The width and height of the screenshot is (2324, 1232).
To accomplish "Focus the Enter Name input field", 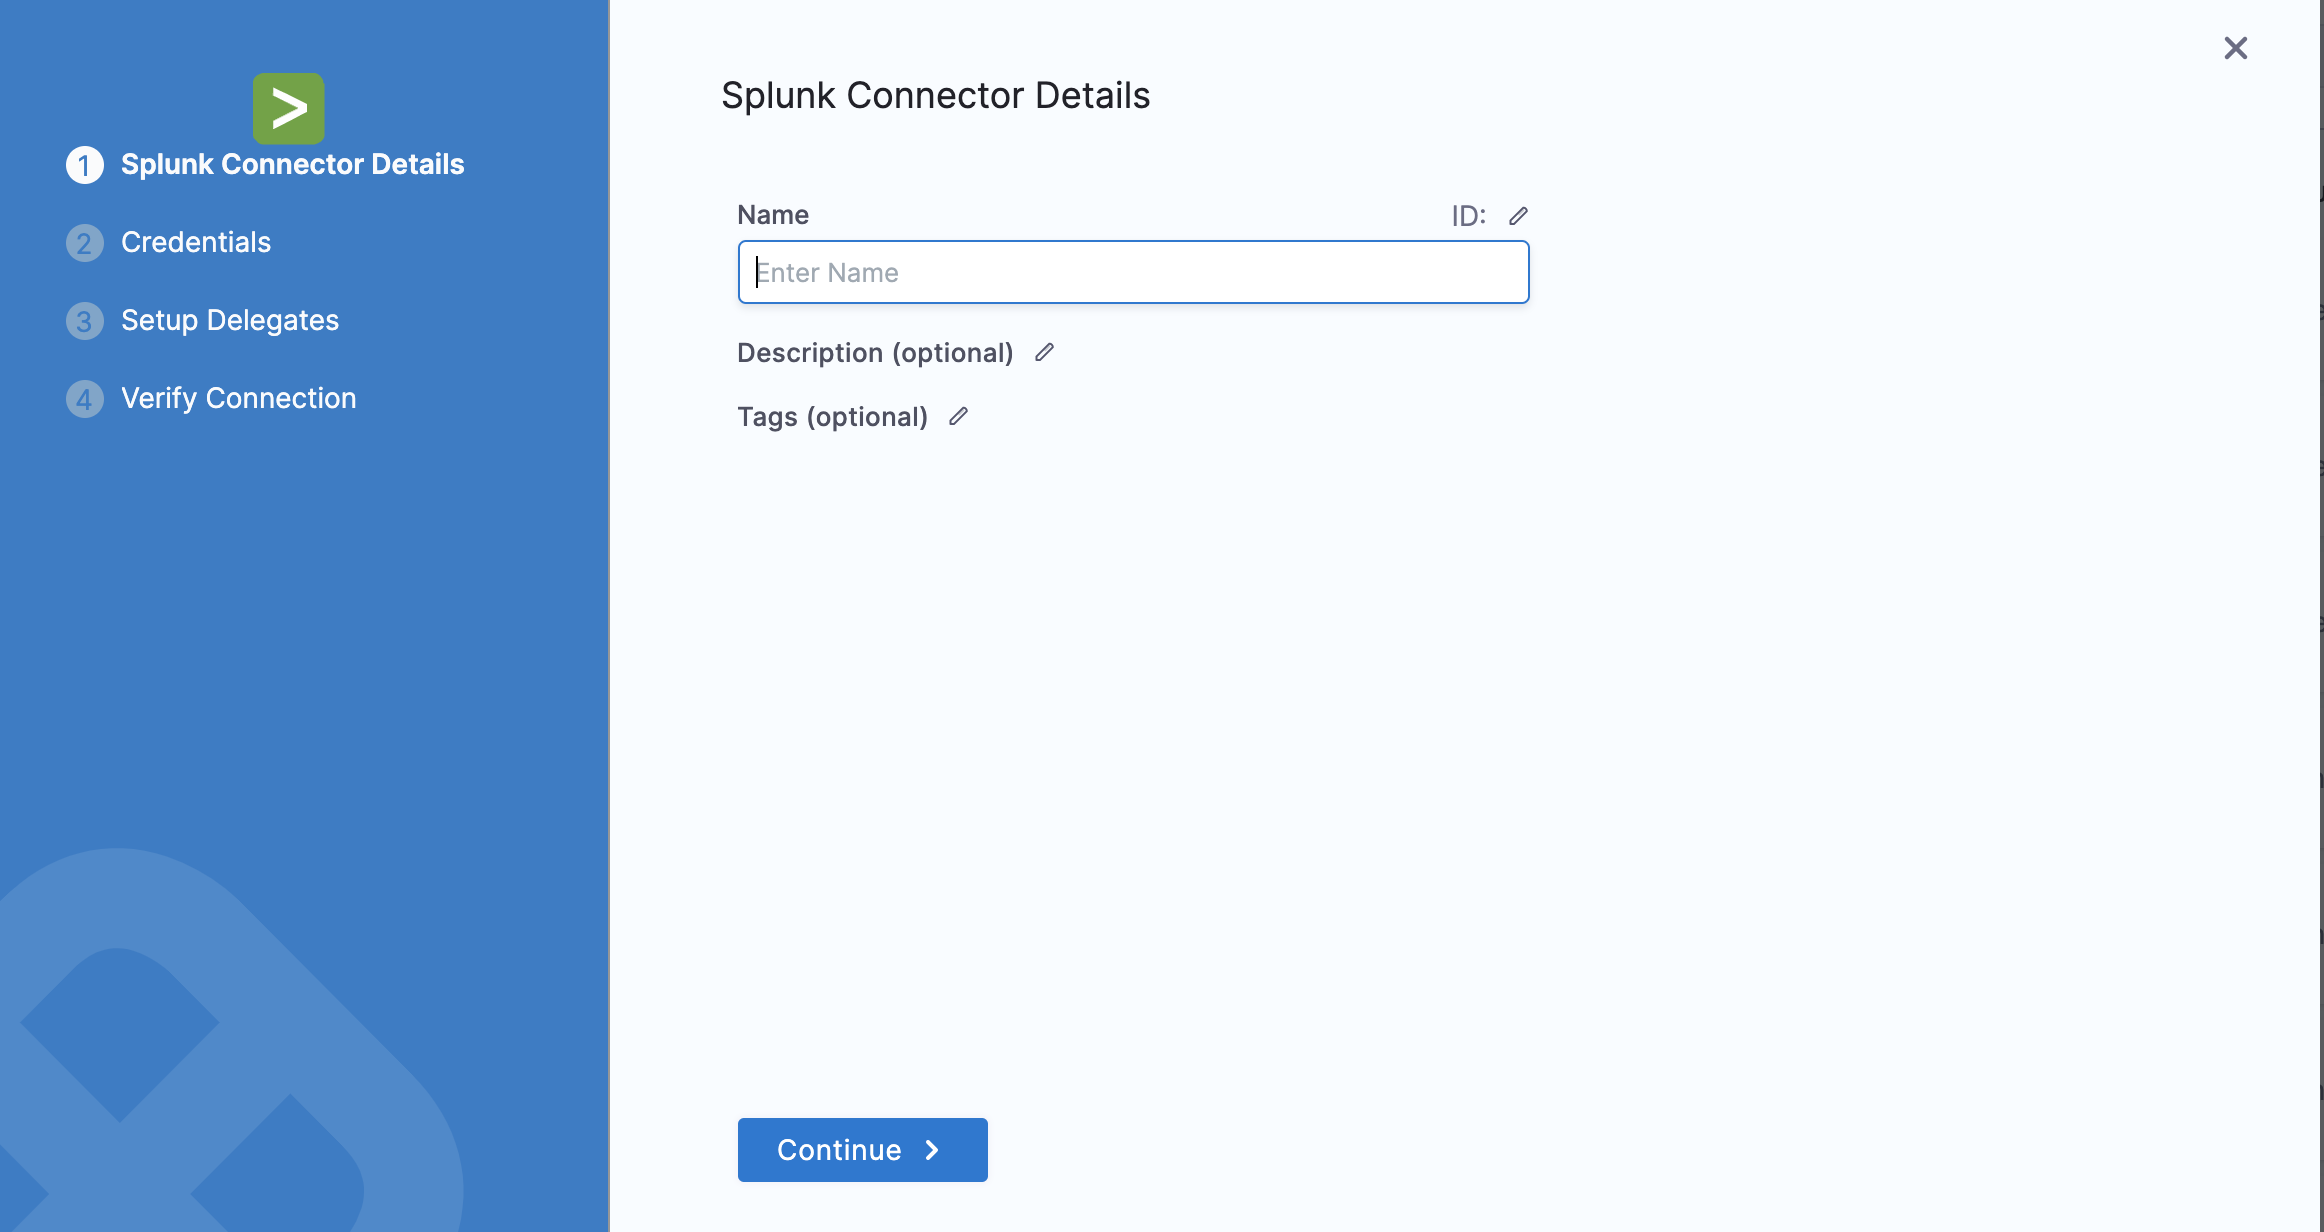I will click(1133, 272).
